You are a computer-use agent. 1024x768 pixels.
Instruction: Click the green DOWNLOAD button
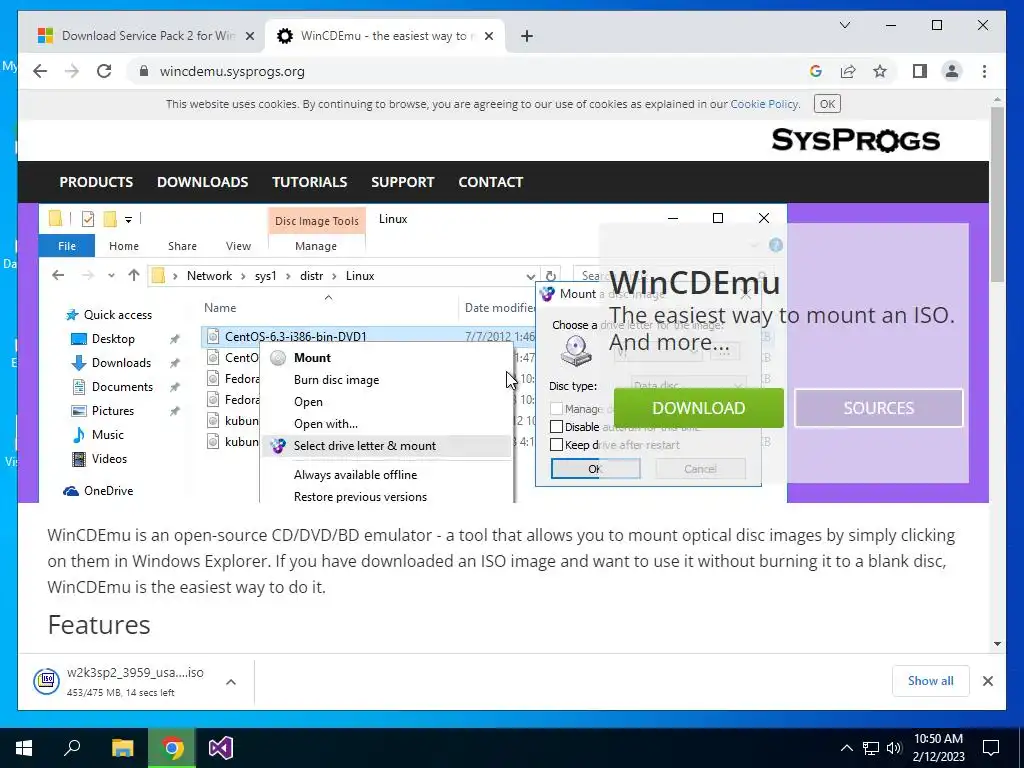[x=698, y=408]
